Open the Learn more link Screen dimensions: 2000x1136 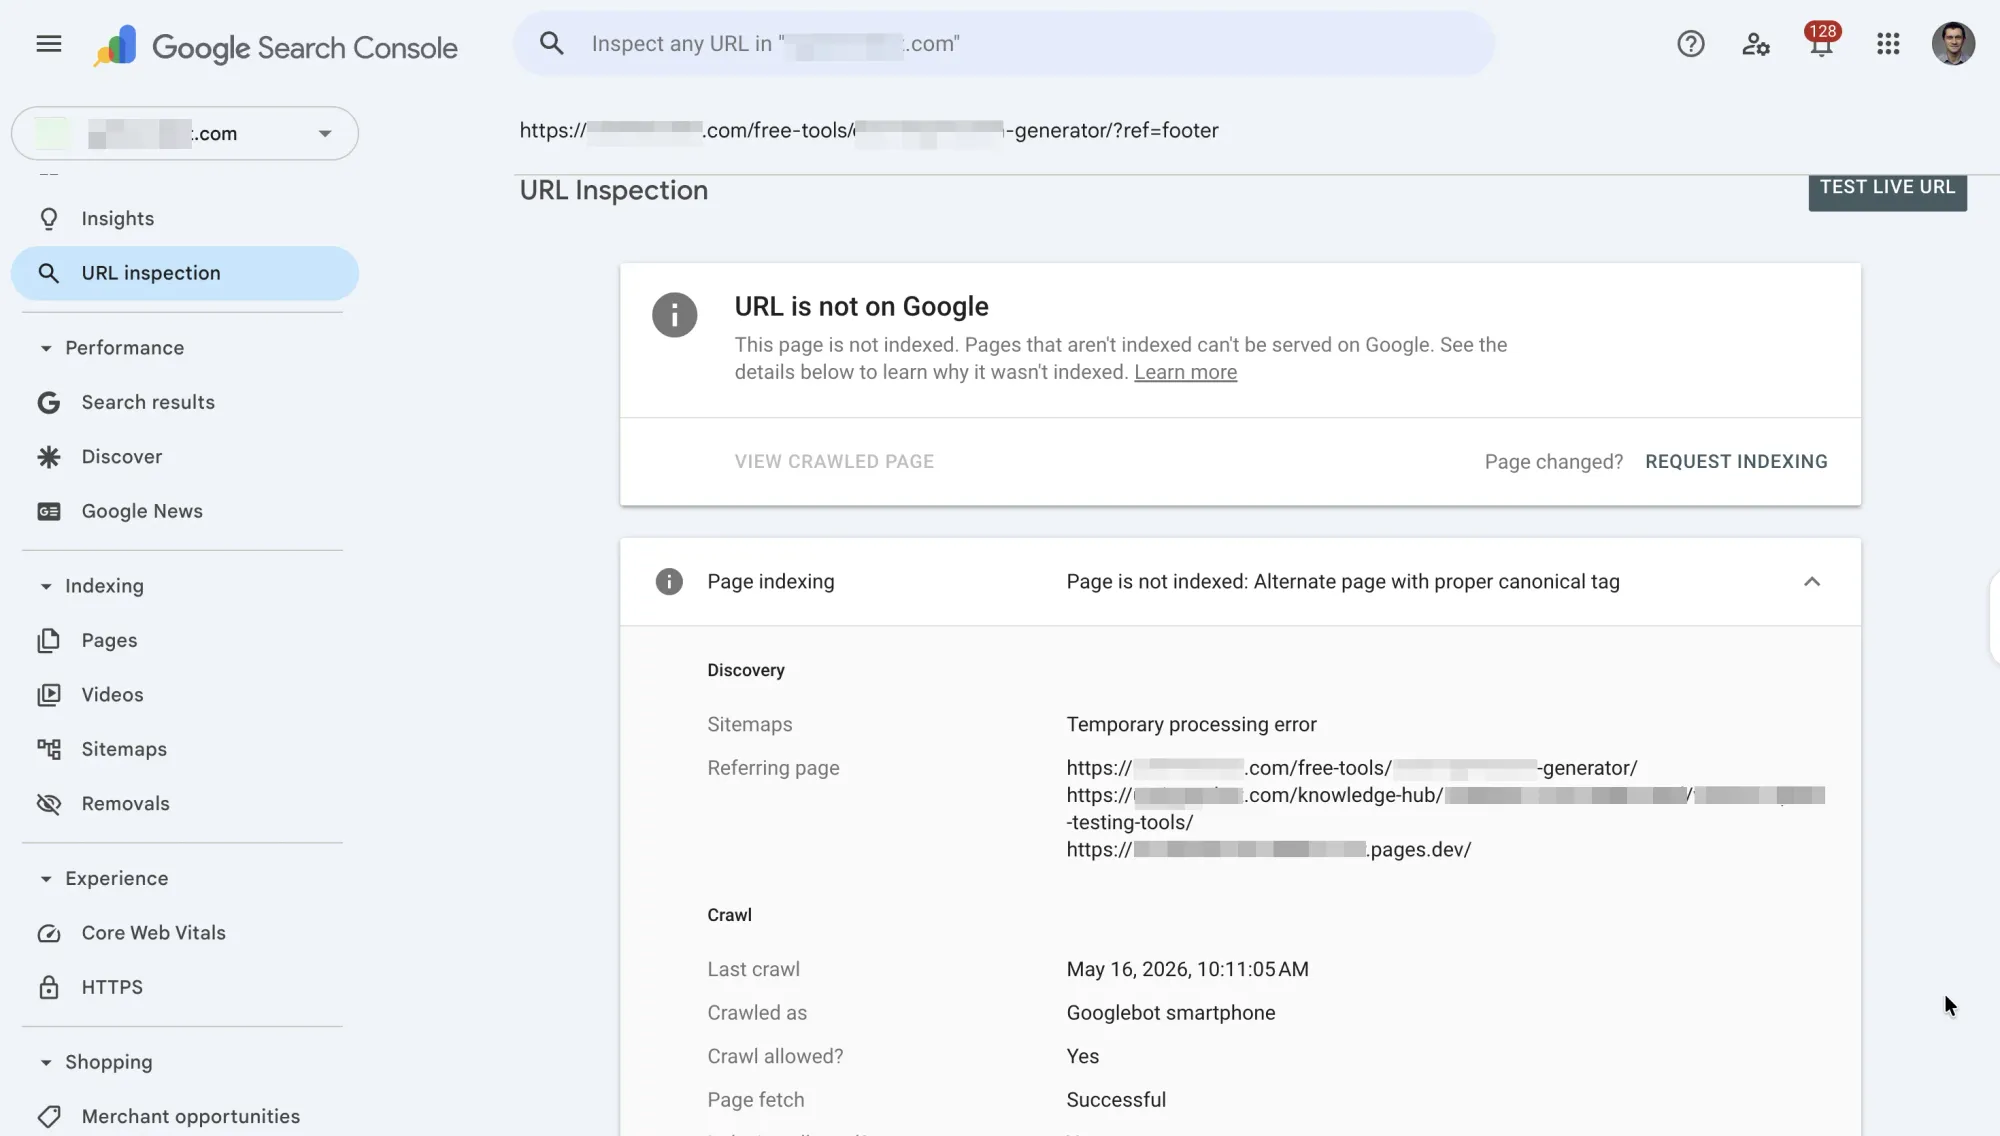[x=1185, y=372]
